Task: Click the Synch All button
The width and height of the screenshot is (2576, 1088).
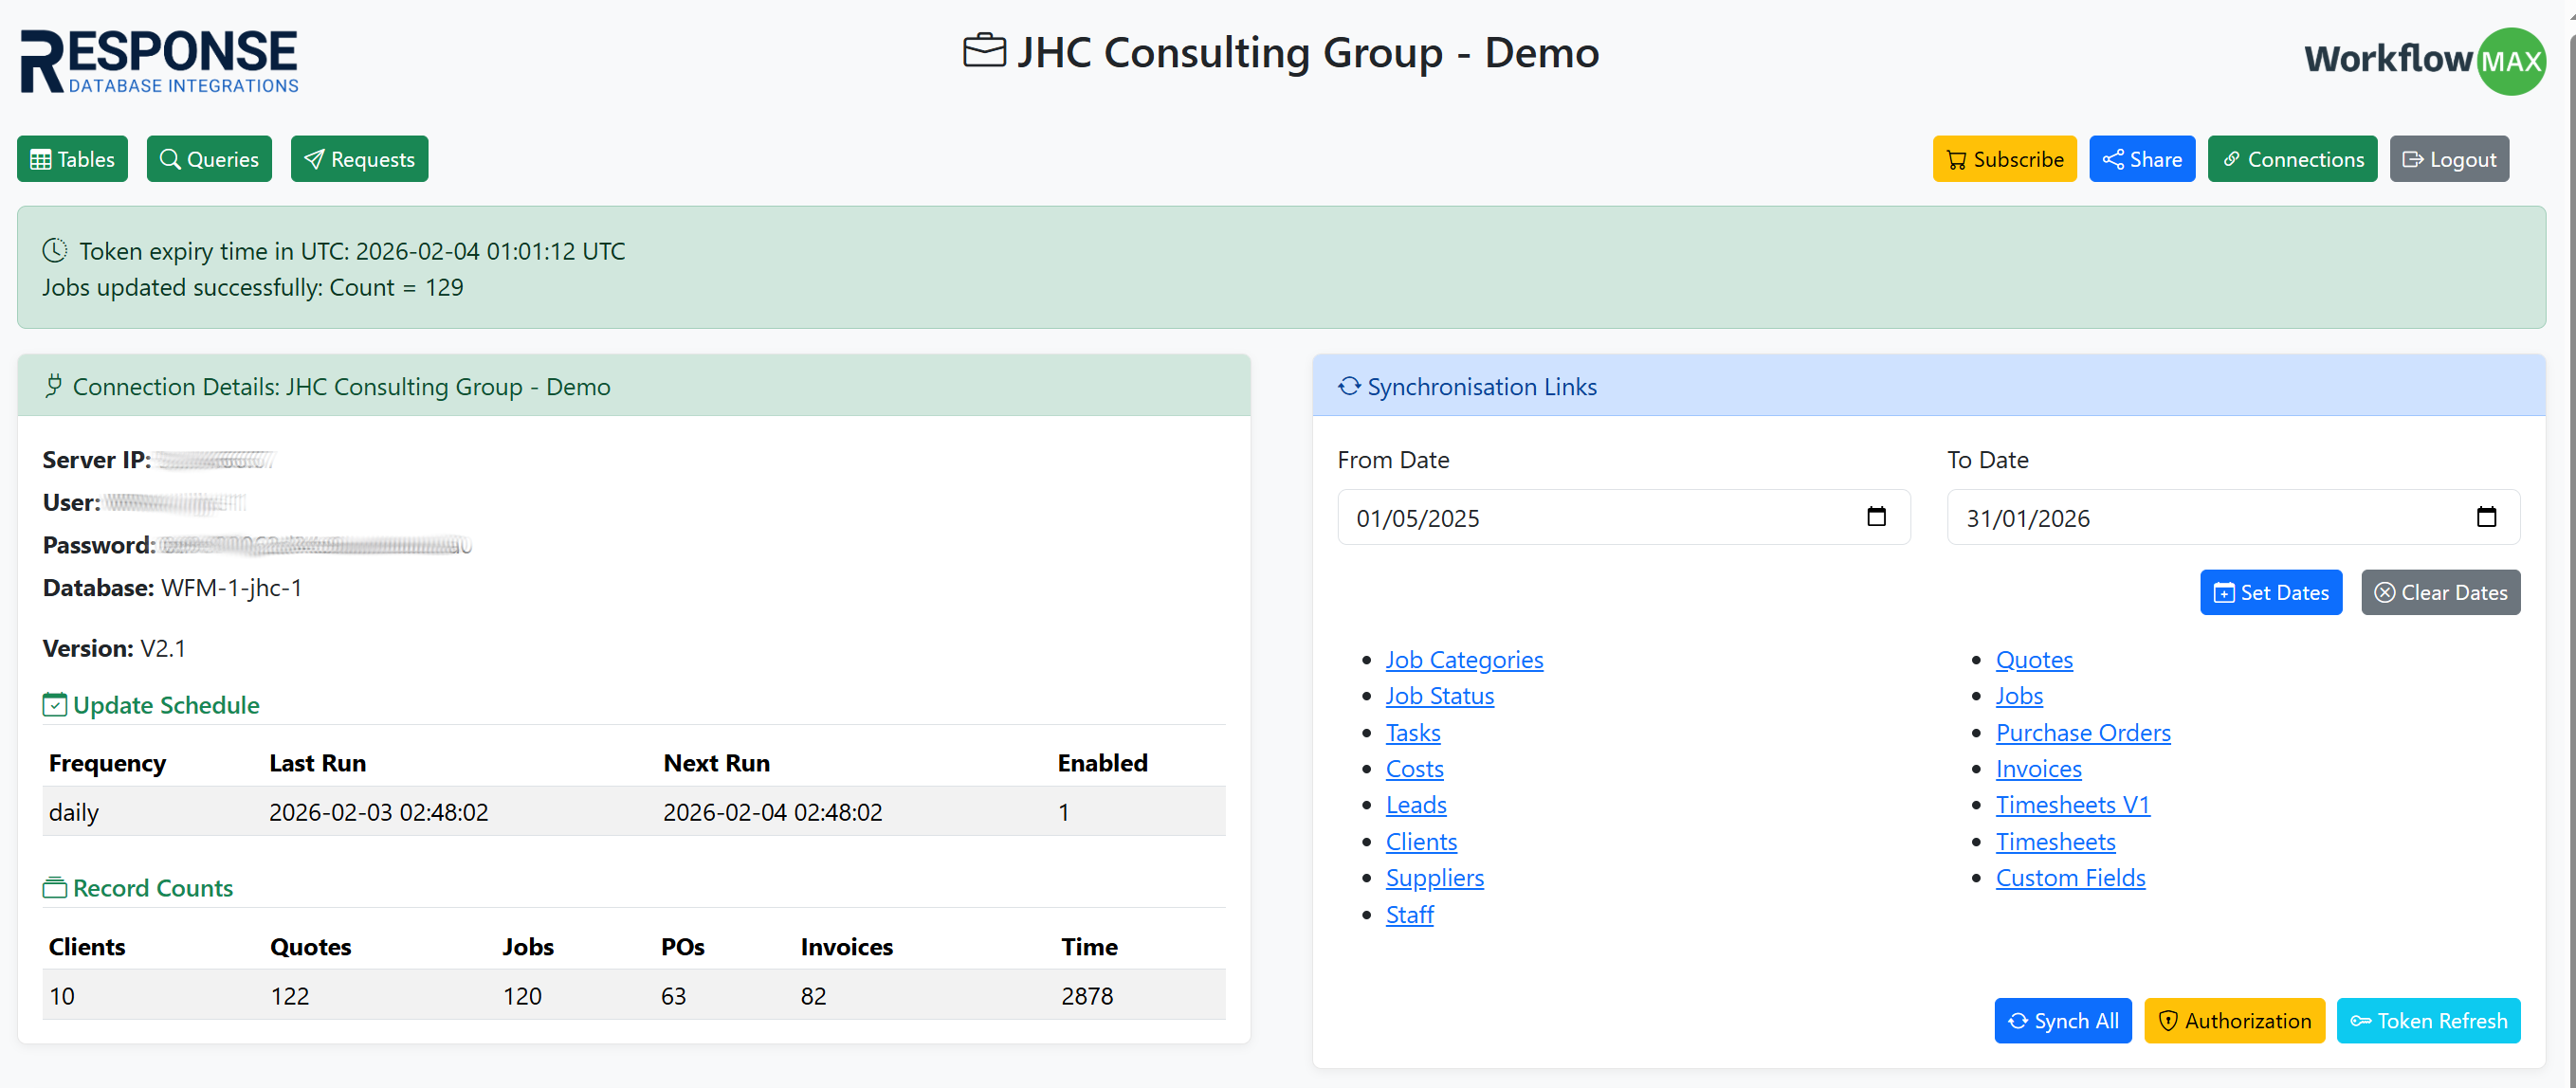Action: point(2062,1020)
